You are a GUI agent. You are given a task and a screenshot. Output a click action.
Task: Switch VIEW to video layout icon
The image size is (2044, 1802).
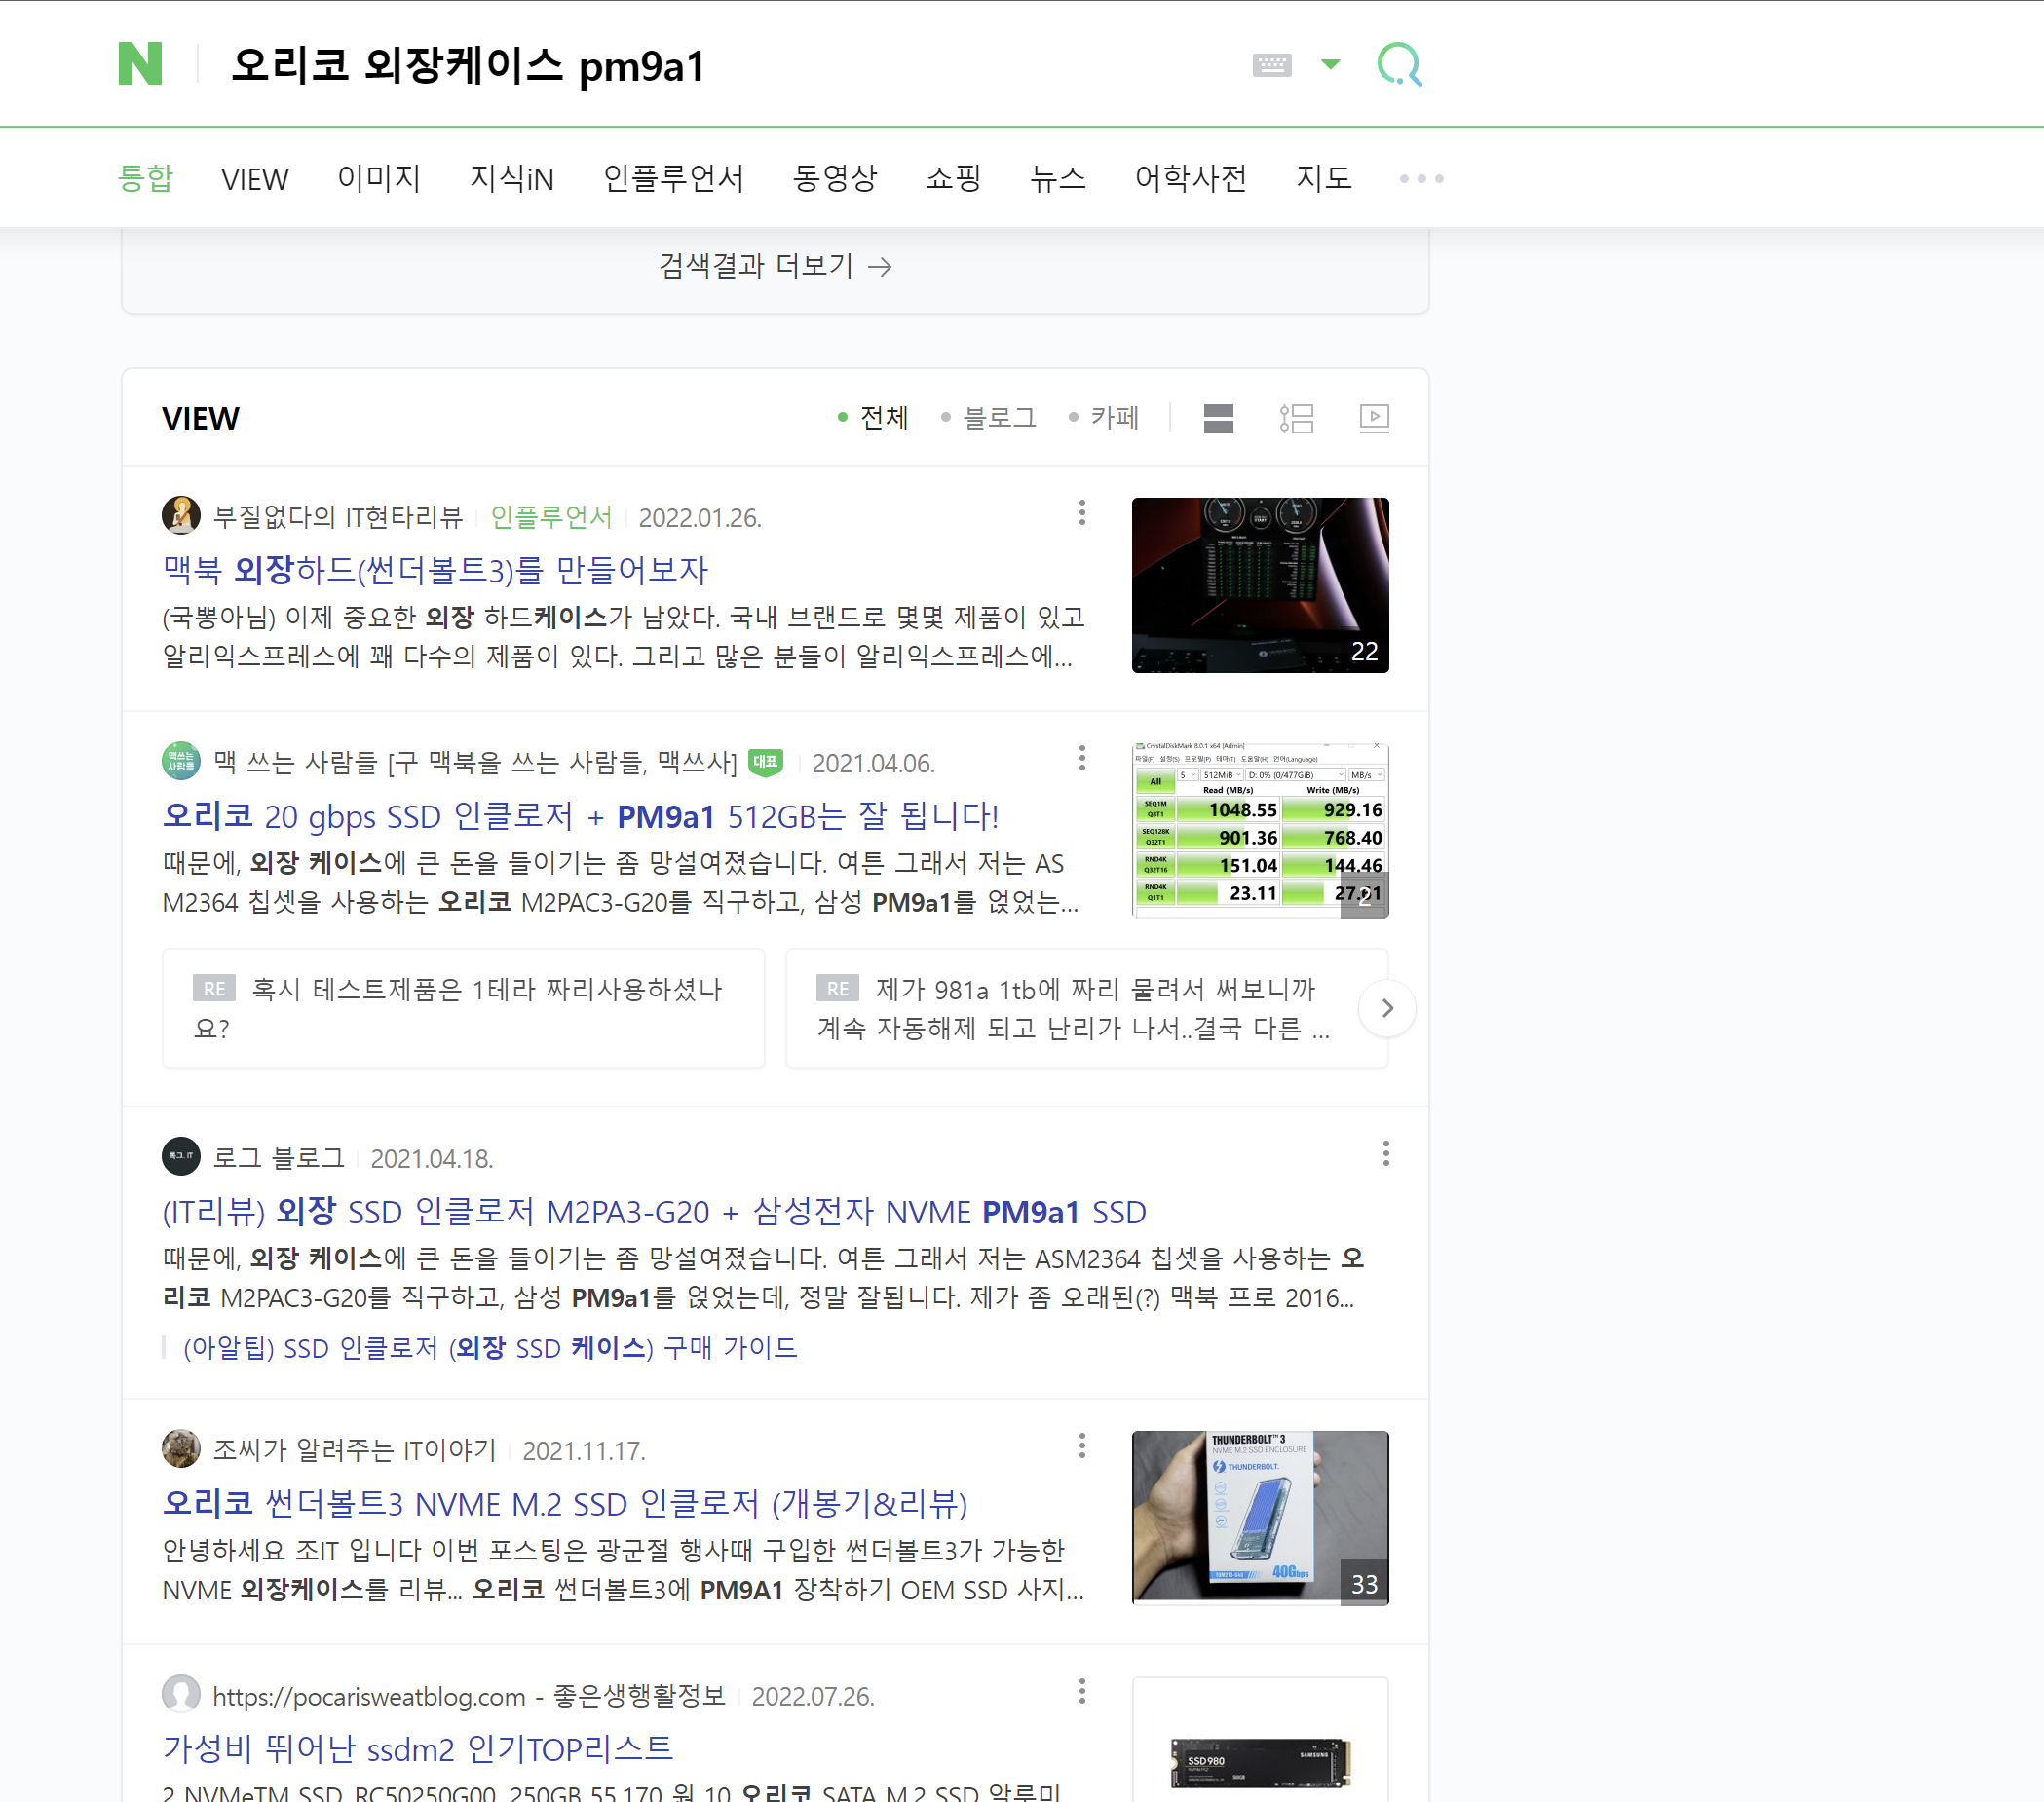click(1374, 418)
